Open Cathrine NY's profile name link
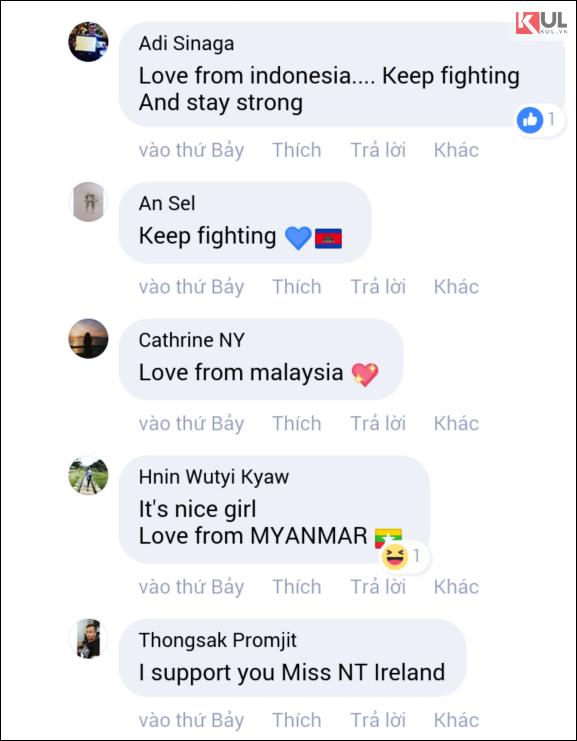The height and width of the screenshot is (741, 577). click(191, 340)
